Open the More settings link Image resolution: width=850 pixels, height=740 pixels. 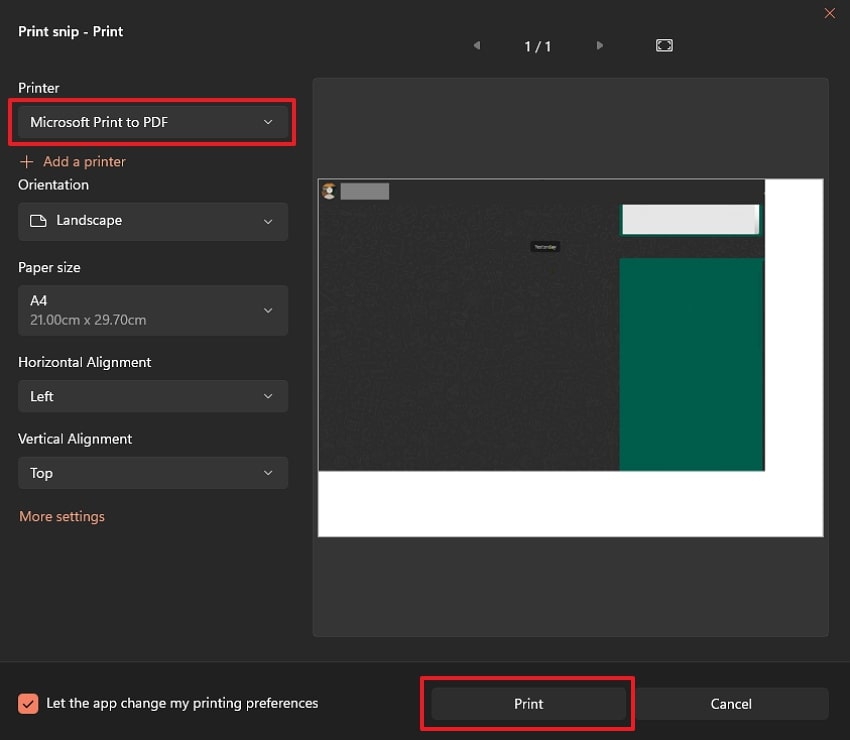[x=62, y=517]
